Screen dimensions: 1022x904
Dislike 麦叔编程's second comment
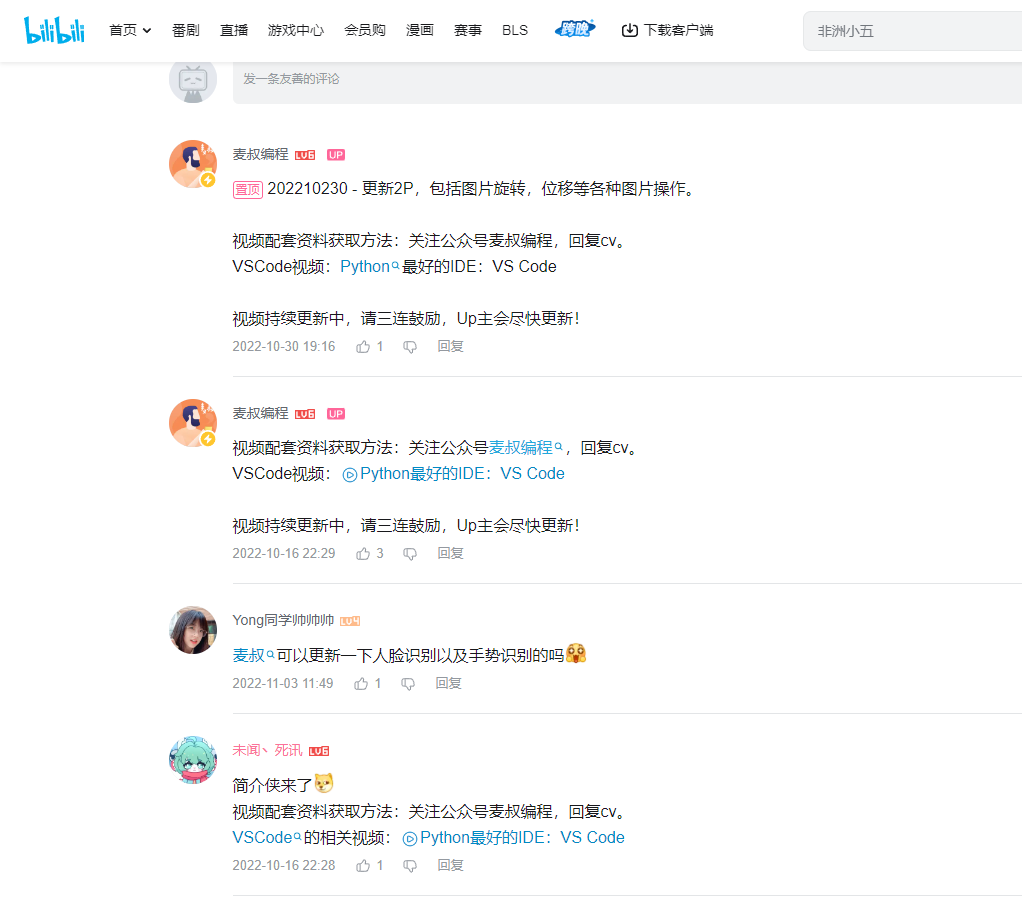click(409, 552)
